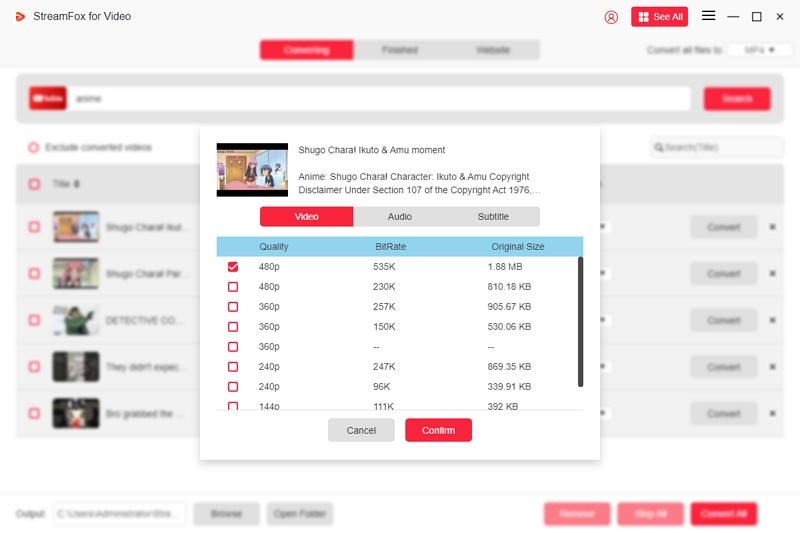The width and height of the screenshot is (800, 533).
Task: Select all videos with Title header checkbox
Action: point(34,184)
